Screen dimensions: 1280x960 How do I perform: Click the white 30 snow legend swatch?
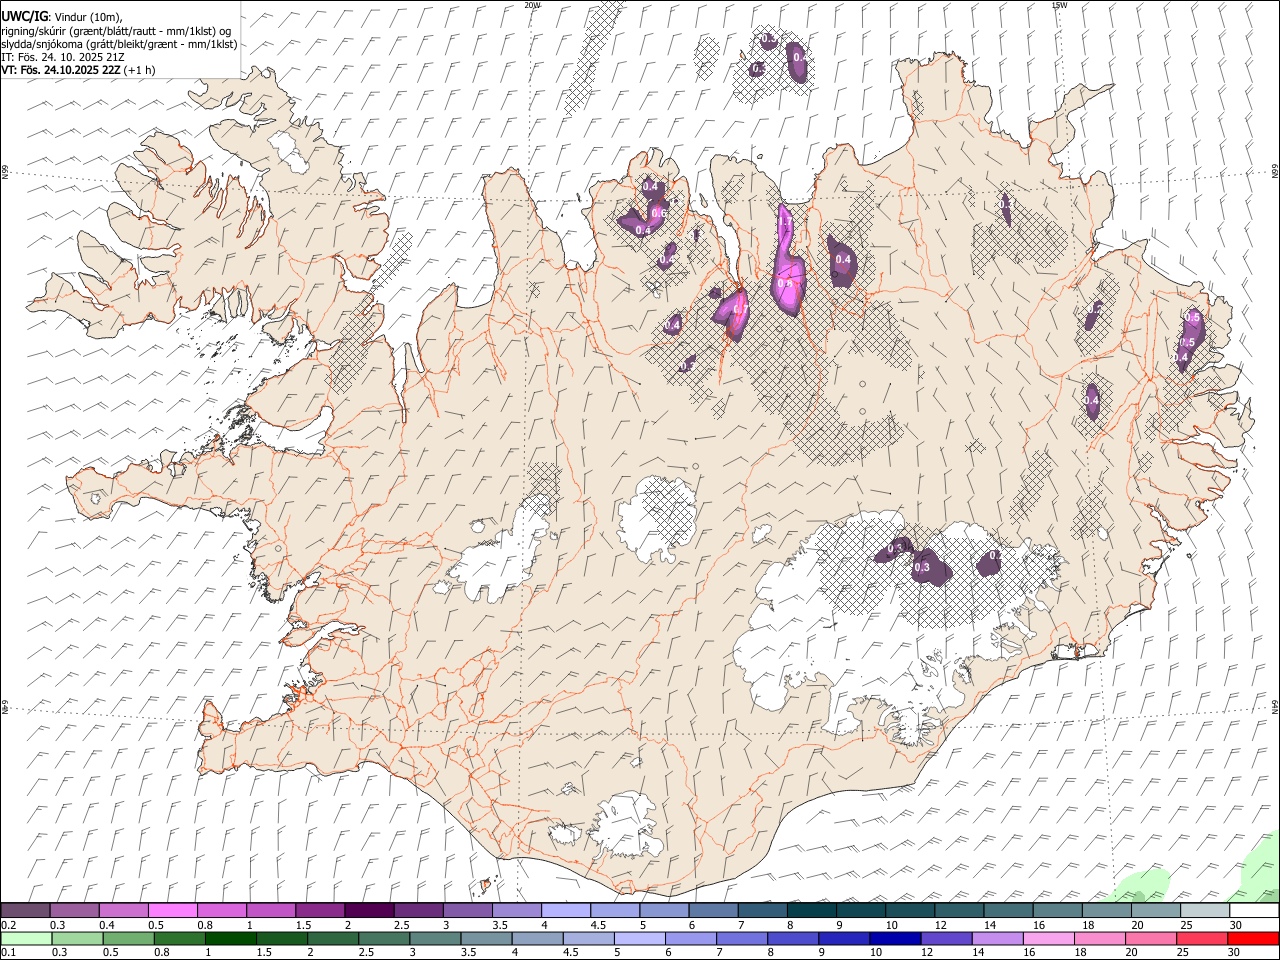pyautogui.click(x=1253, y=910)
